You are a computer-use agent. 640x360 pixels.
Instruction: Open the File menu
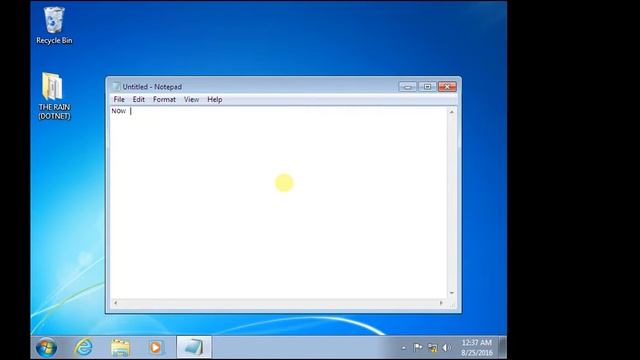point(119,100)
